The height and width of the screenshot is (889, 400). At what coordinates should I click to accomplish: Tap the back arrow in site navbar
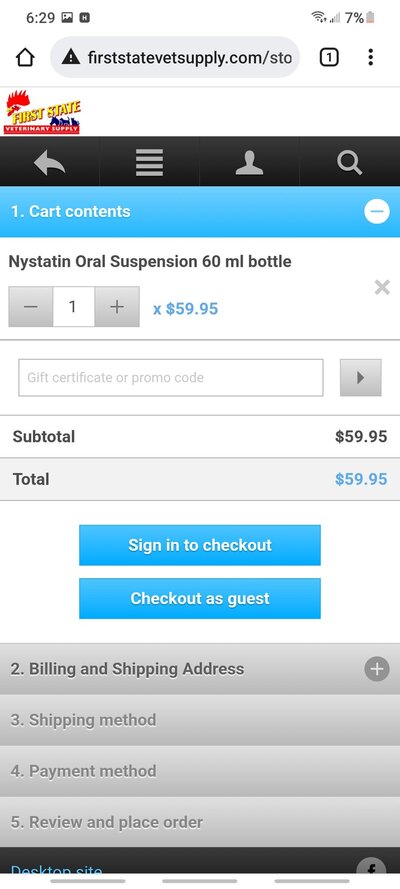coord(50,163)
